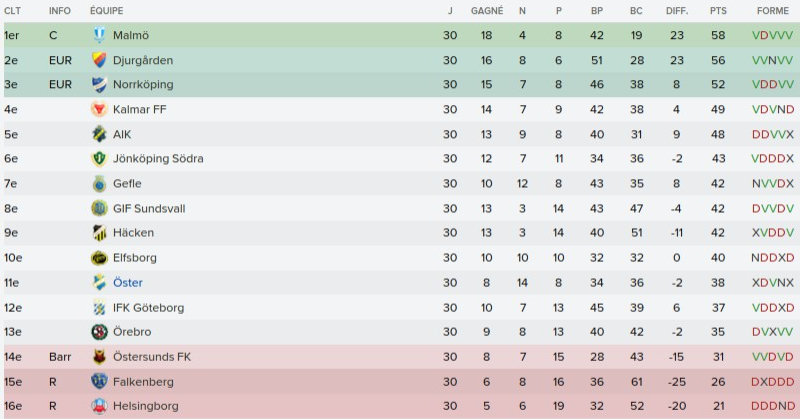Click the Kalmar FF club crest

99,109
